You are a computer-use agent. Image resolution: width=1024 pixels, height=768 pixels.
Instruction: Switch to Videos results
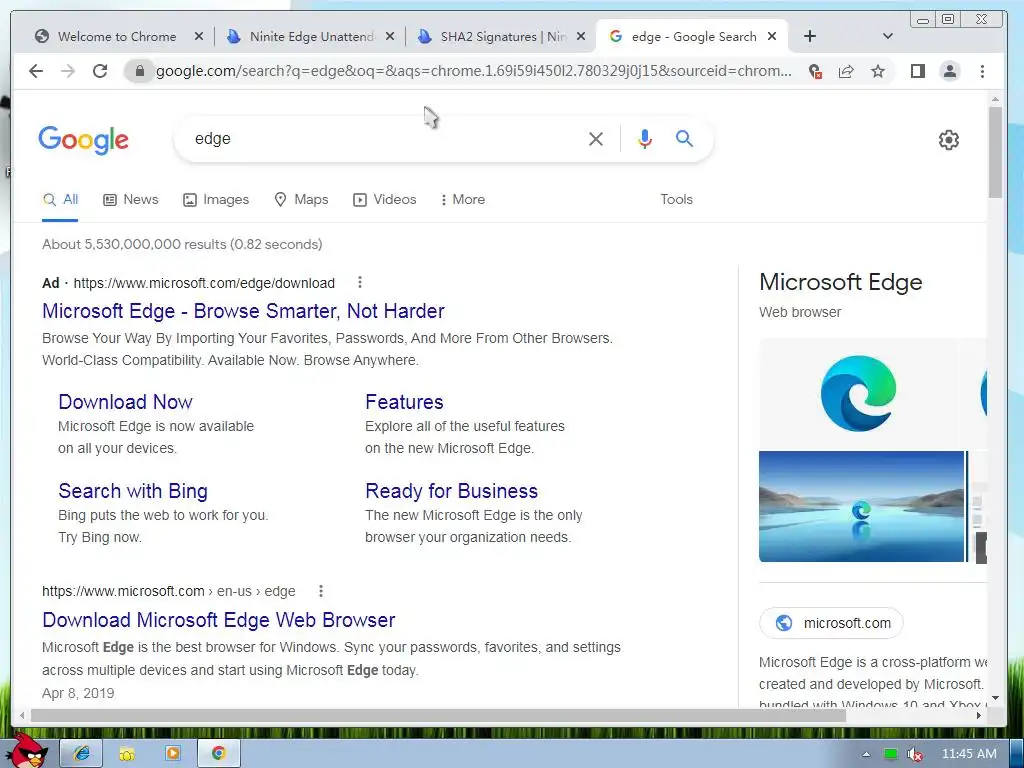click(384, 200)
